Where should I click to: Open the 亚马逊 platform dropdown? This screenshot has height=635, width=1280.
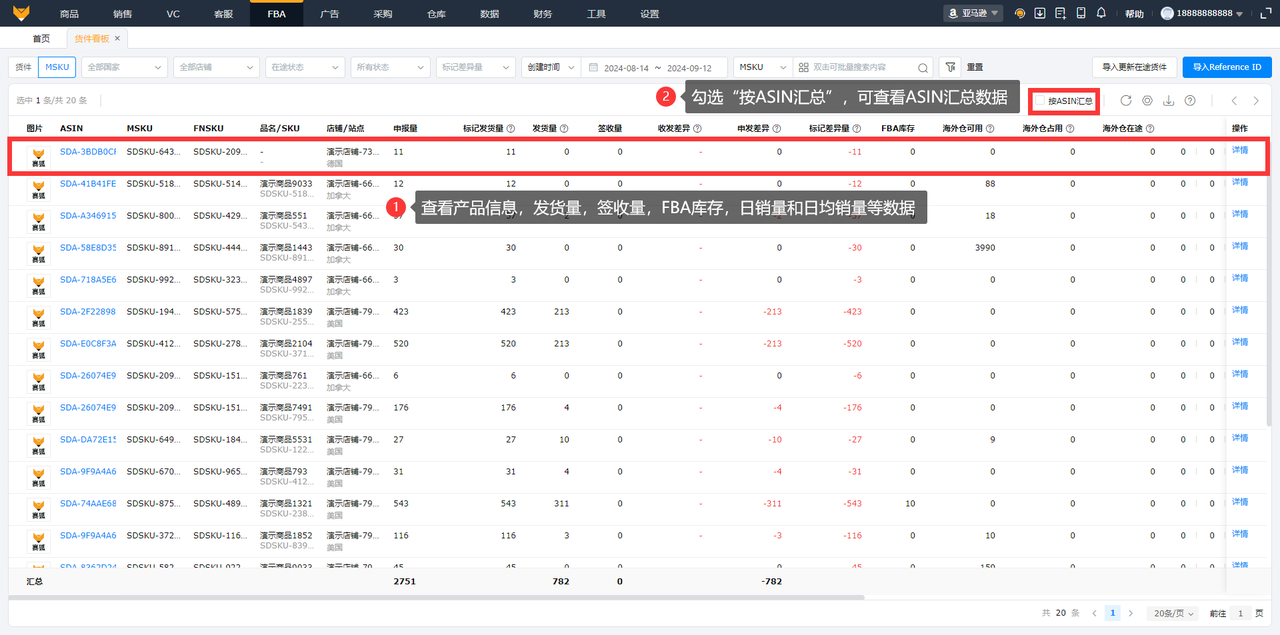point(972,14)
